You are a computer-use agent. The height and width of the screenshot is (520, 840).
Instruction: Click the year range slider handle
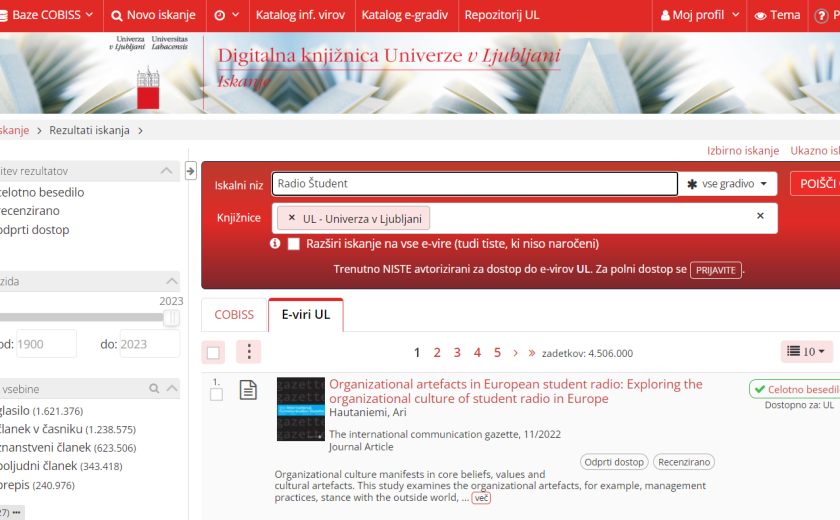pos(171,318)
